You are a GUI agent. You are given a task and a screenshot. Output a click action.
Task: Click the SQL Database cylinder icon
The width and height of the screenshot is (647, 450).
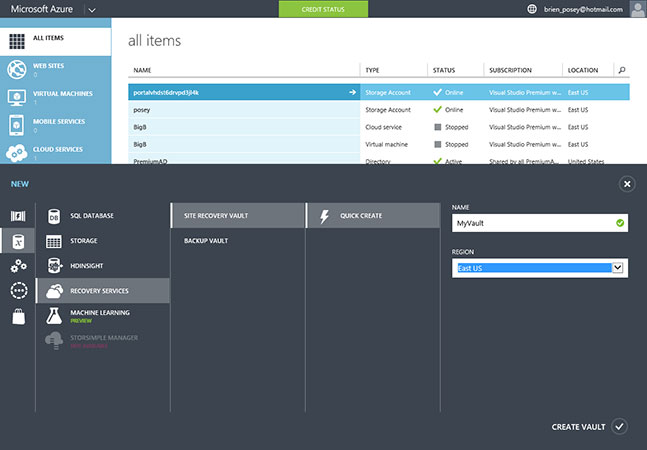54,216
